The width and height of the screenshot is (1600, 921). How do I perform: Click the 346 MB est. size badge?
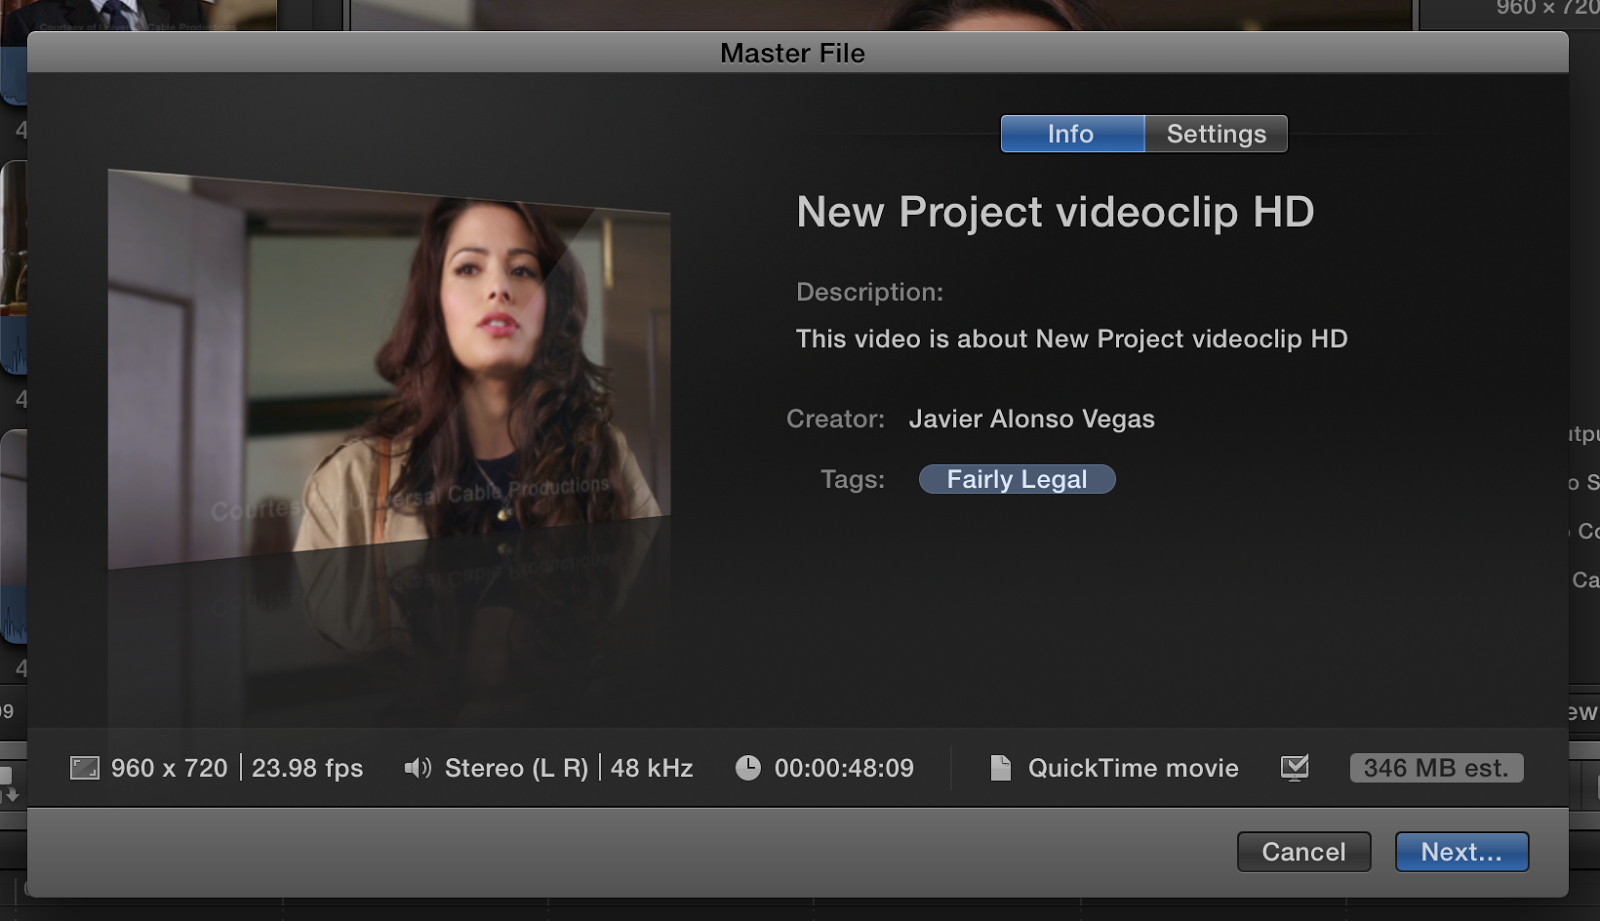pyautogui.click(x=1436, y=768)
